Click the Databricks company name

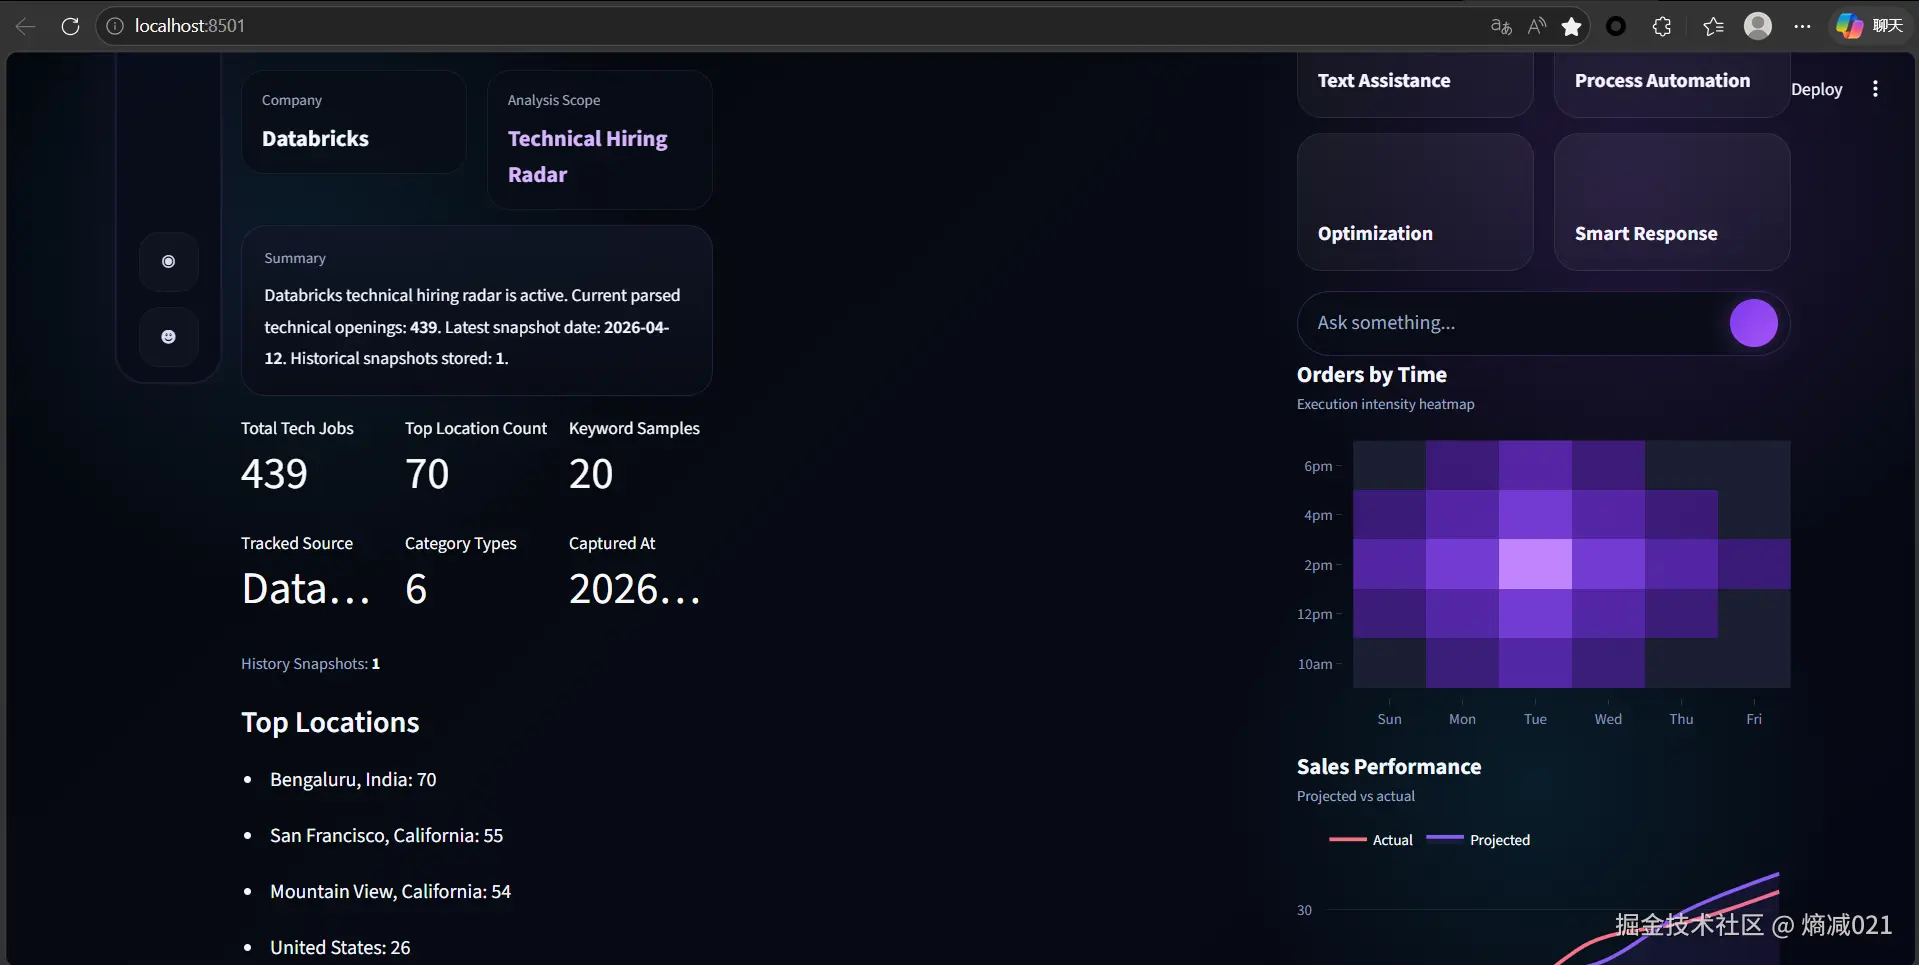pos(315,139)
